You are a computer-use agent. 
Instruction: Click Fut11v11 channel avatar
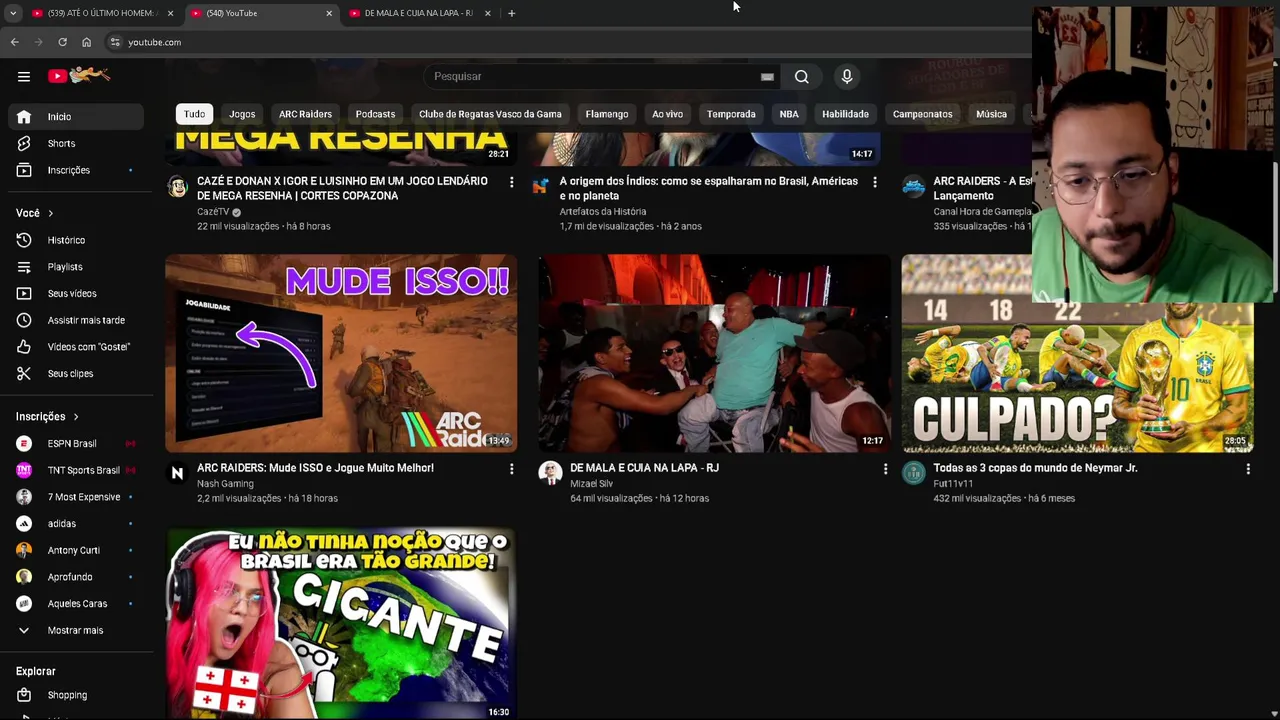913,473
